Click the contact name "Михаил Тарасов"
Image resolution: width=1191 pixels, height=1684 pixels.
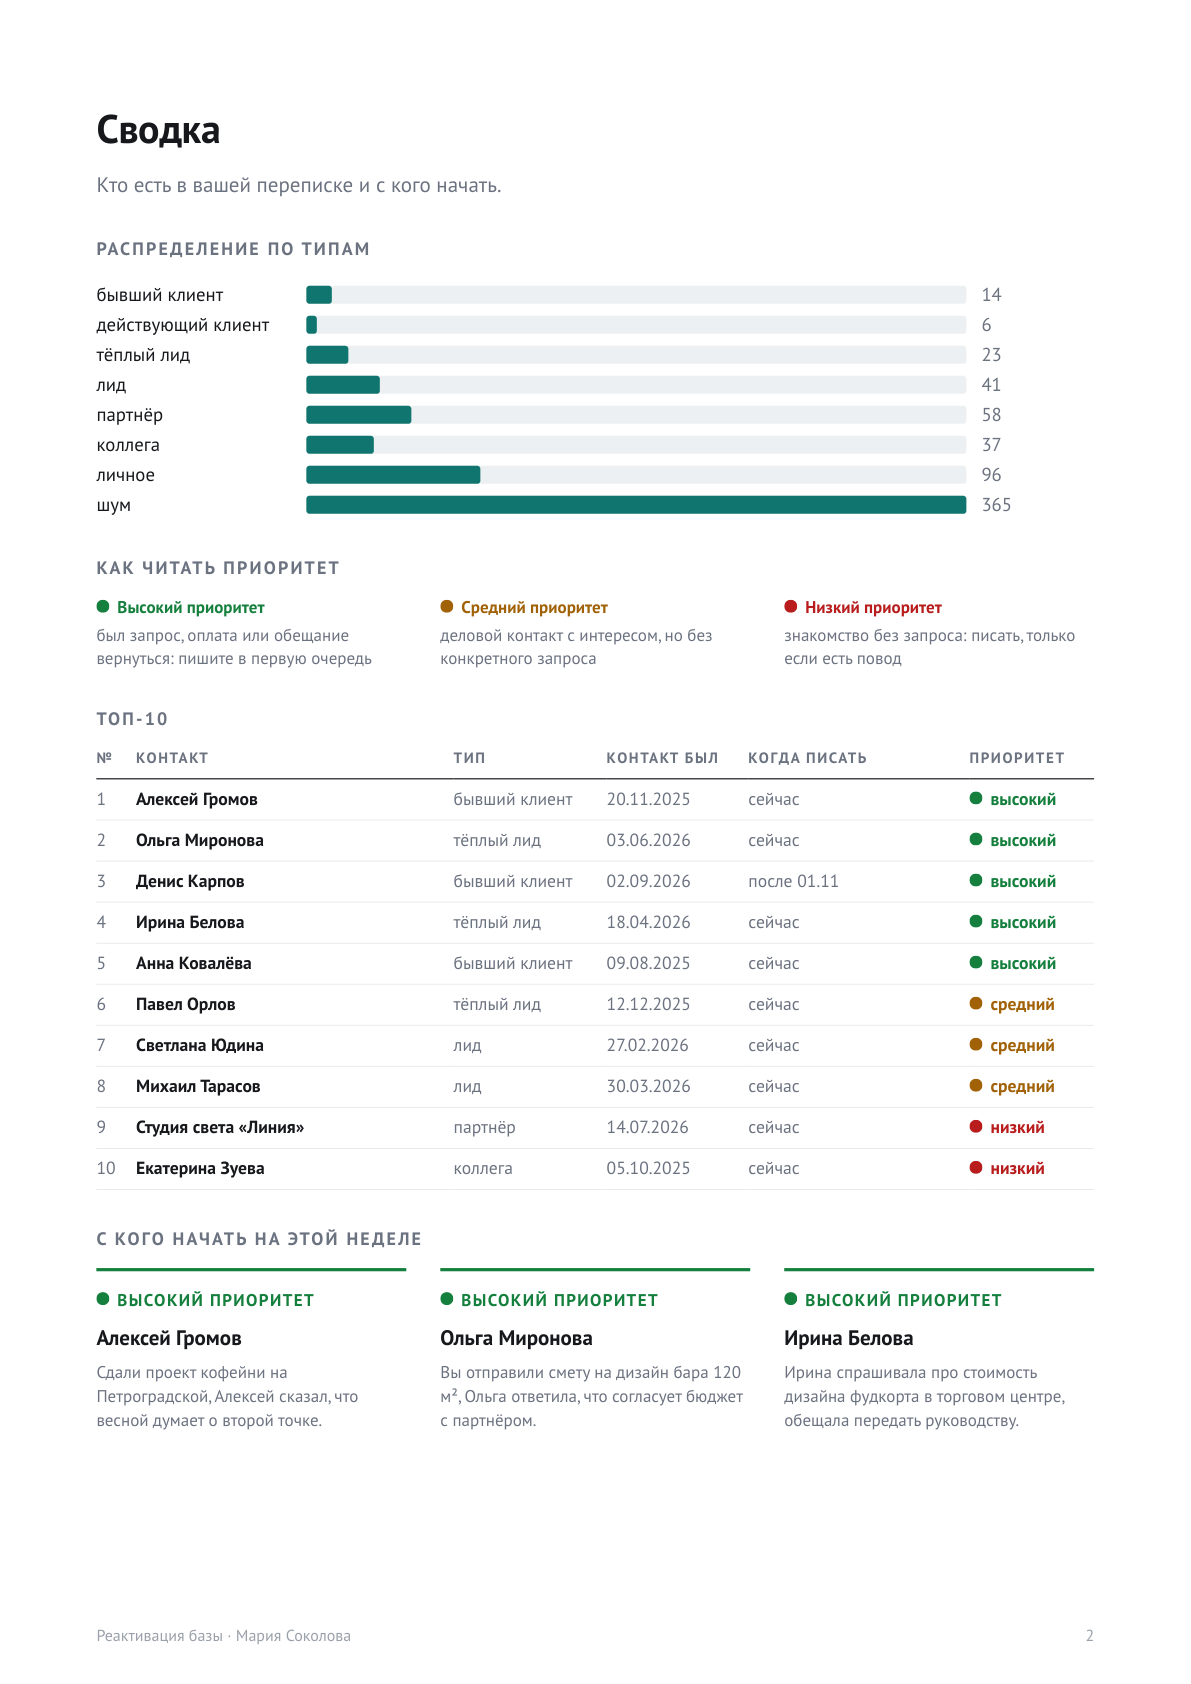pyautogui.click(x=198, y=1087)
